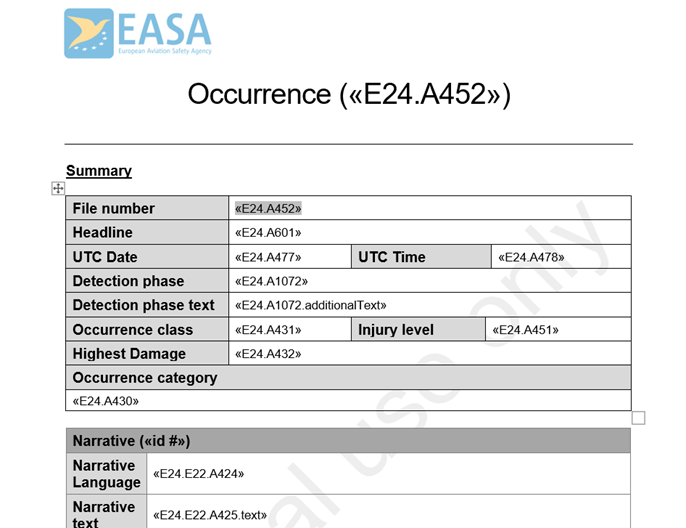Click the table move handle icon
This screenshot has height=528, width=686.
58,188
